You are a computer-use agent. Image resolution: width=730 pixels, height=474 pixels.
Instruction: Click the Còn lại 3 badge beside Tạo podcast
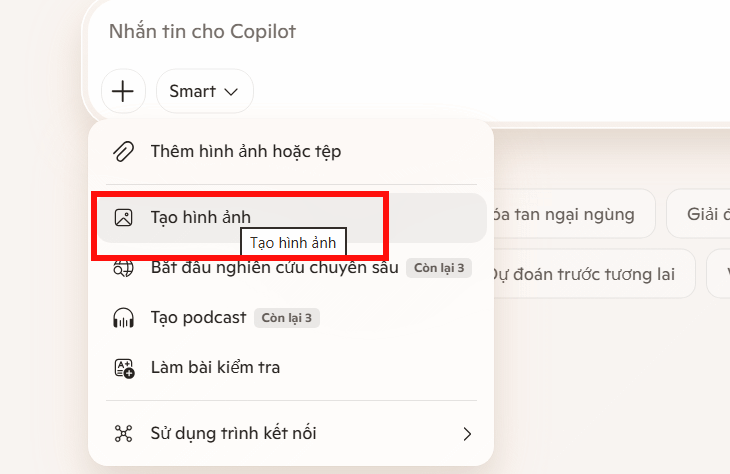tap(287, 318)
